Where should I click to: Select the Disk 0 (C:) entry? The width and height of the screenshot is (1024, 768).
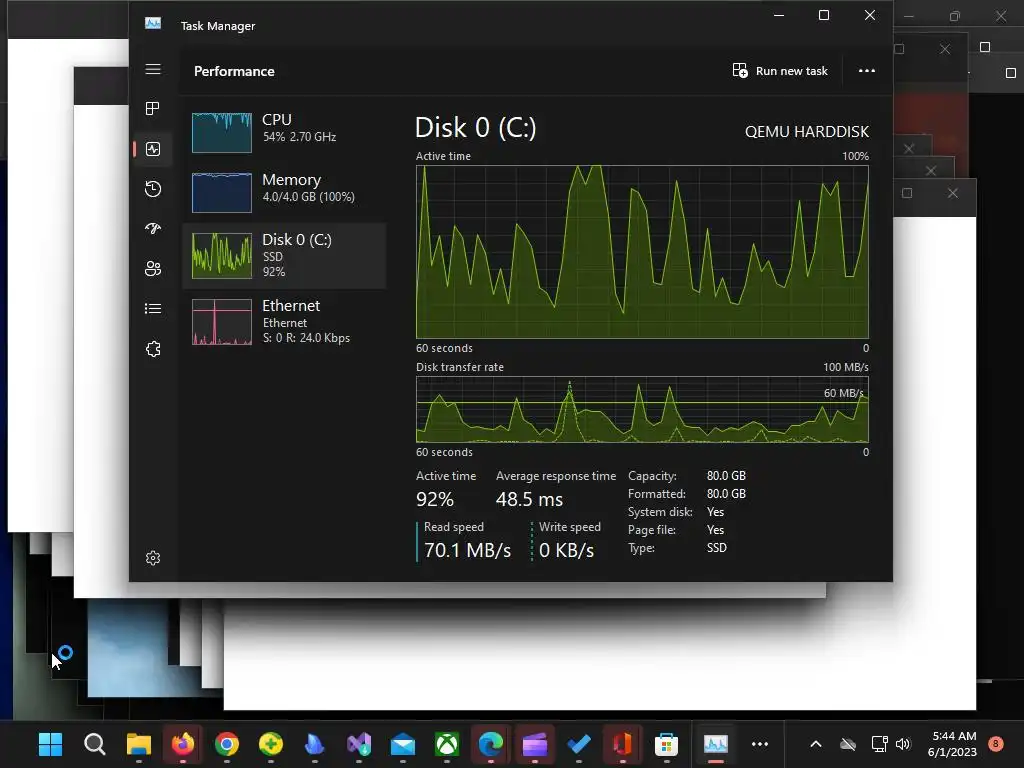(285, 256)
